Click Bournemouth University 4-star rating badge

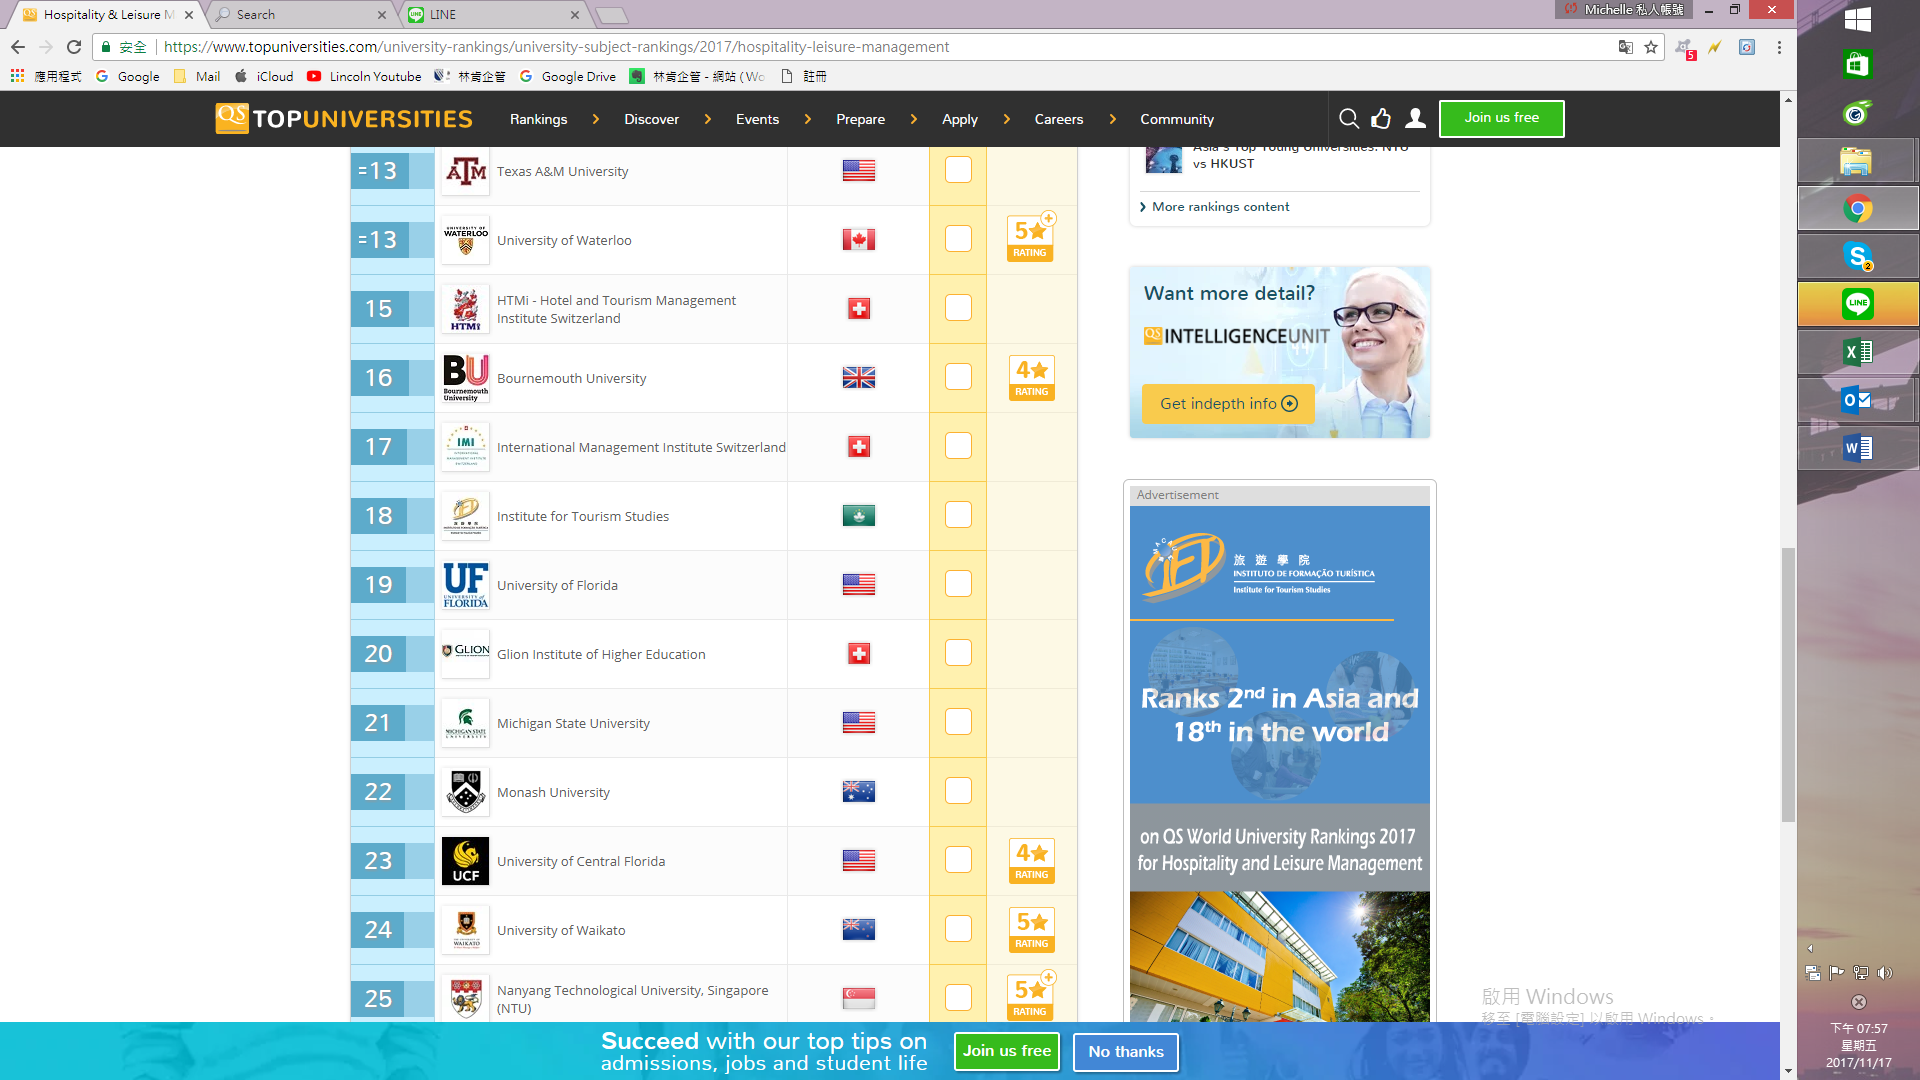point(1031,378)
